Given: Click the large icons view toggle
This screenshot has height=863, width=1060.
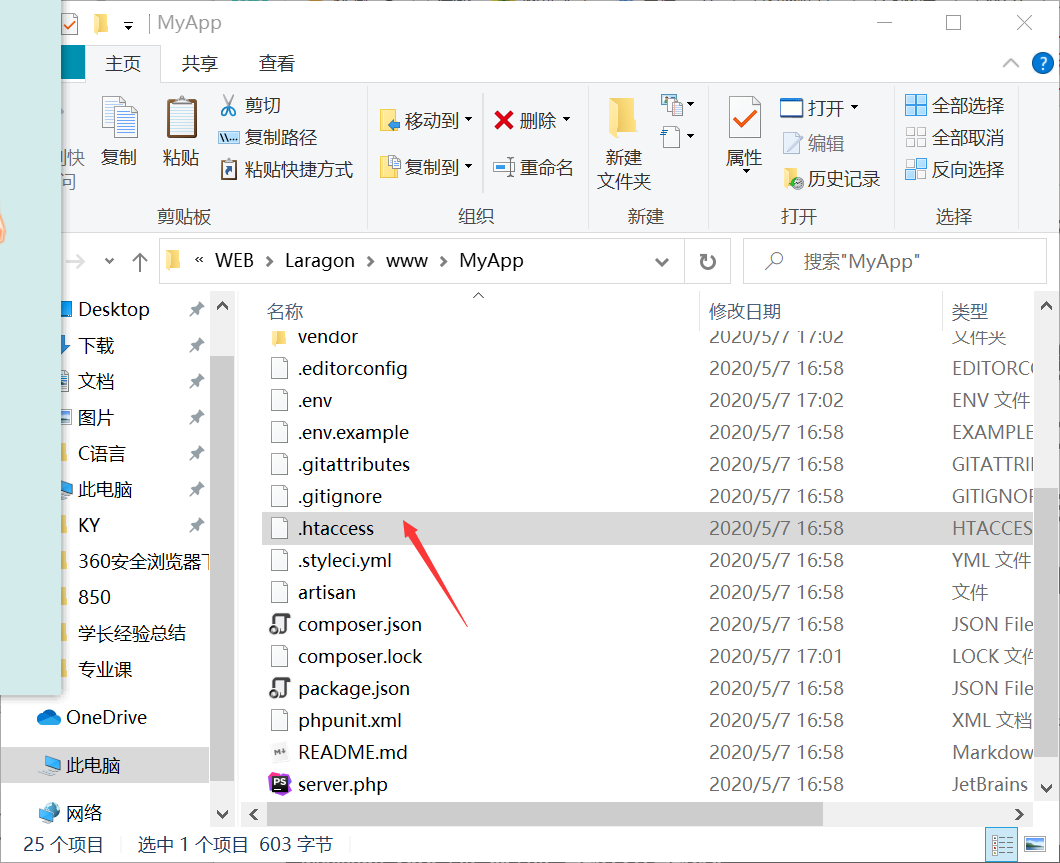Looking at the screenshot, I should pyautogui.click(x=1035, y=845).
